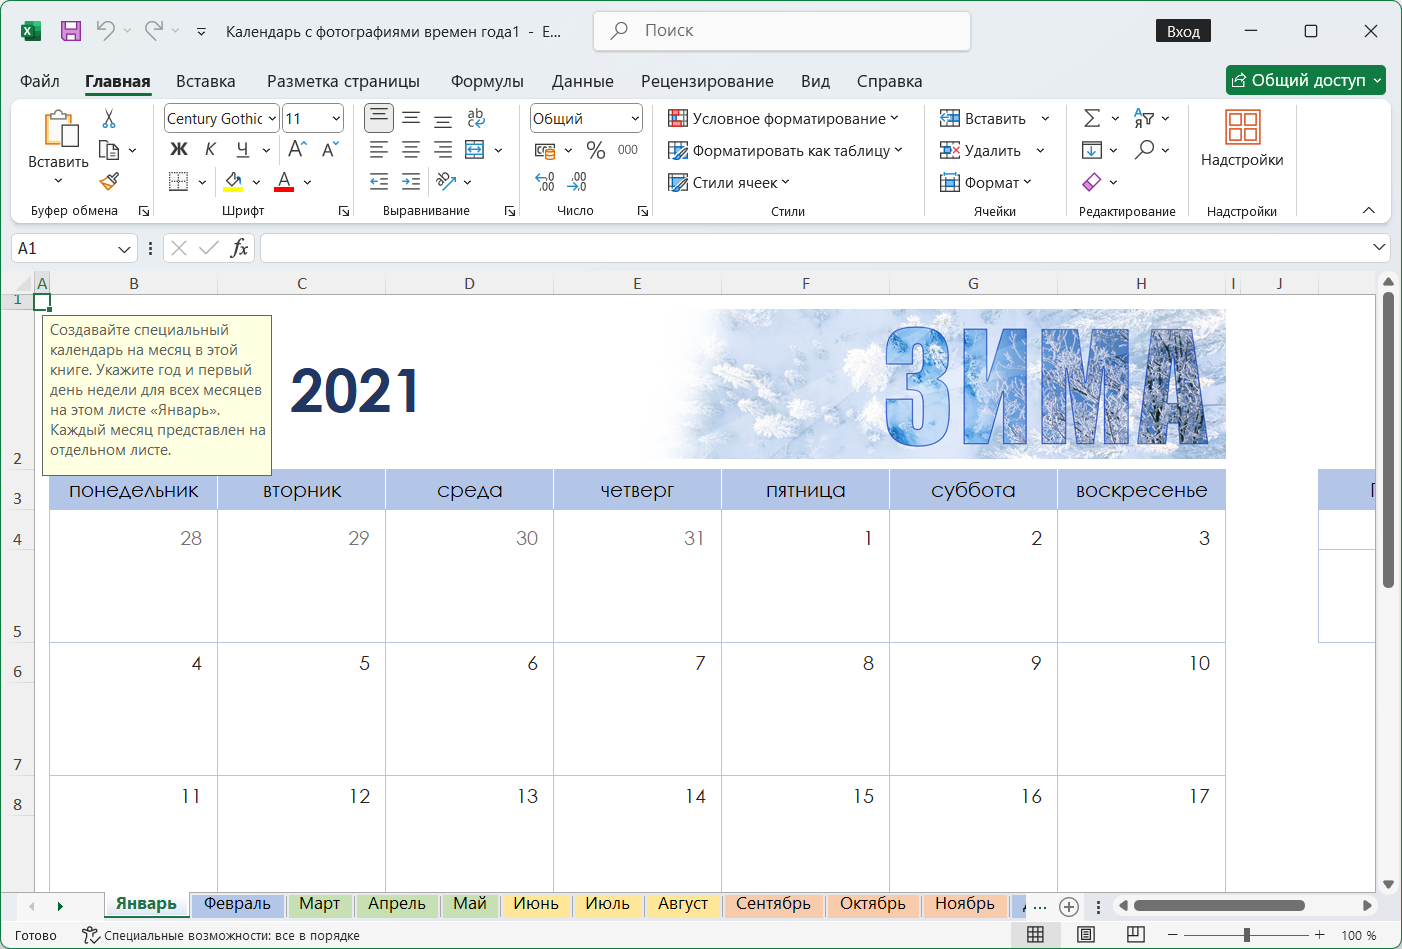
Task: Click the Общий доступ share button
Action: tap(1306, 80)
